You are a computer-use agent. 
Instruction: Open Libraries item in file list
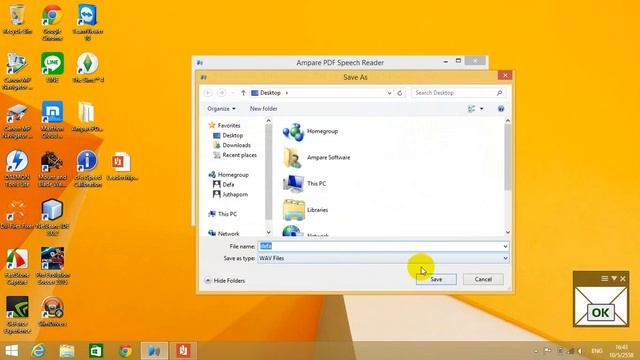305,210
